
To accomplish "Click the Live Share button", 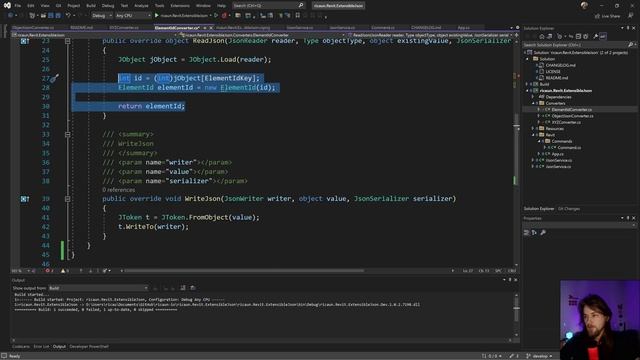I will pyautogui.click(x=607, y=16).
